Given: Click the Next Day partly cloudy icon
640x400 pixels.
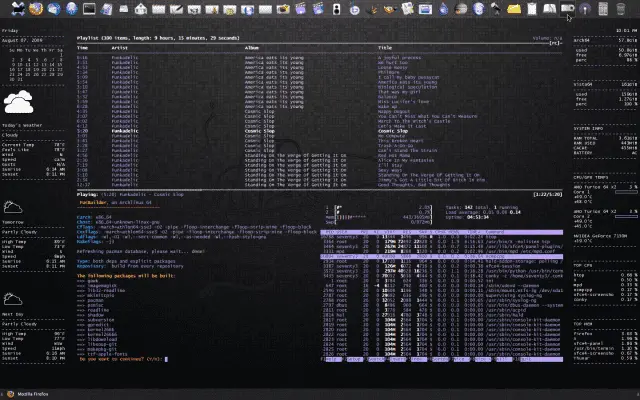Looking at the screenshot, I should click(x=13, y=300).
